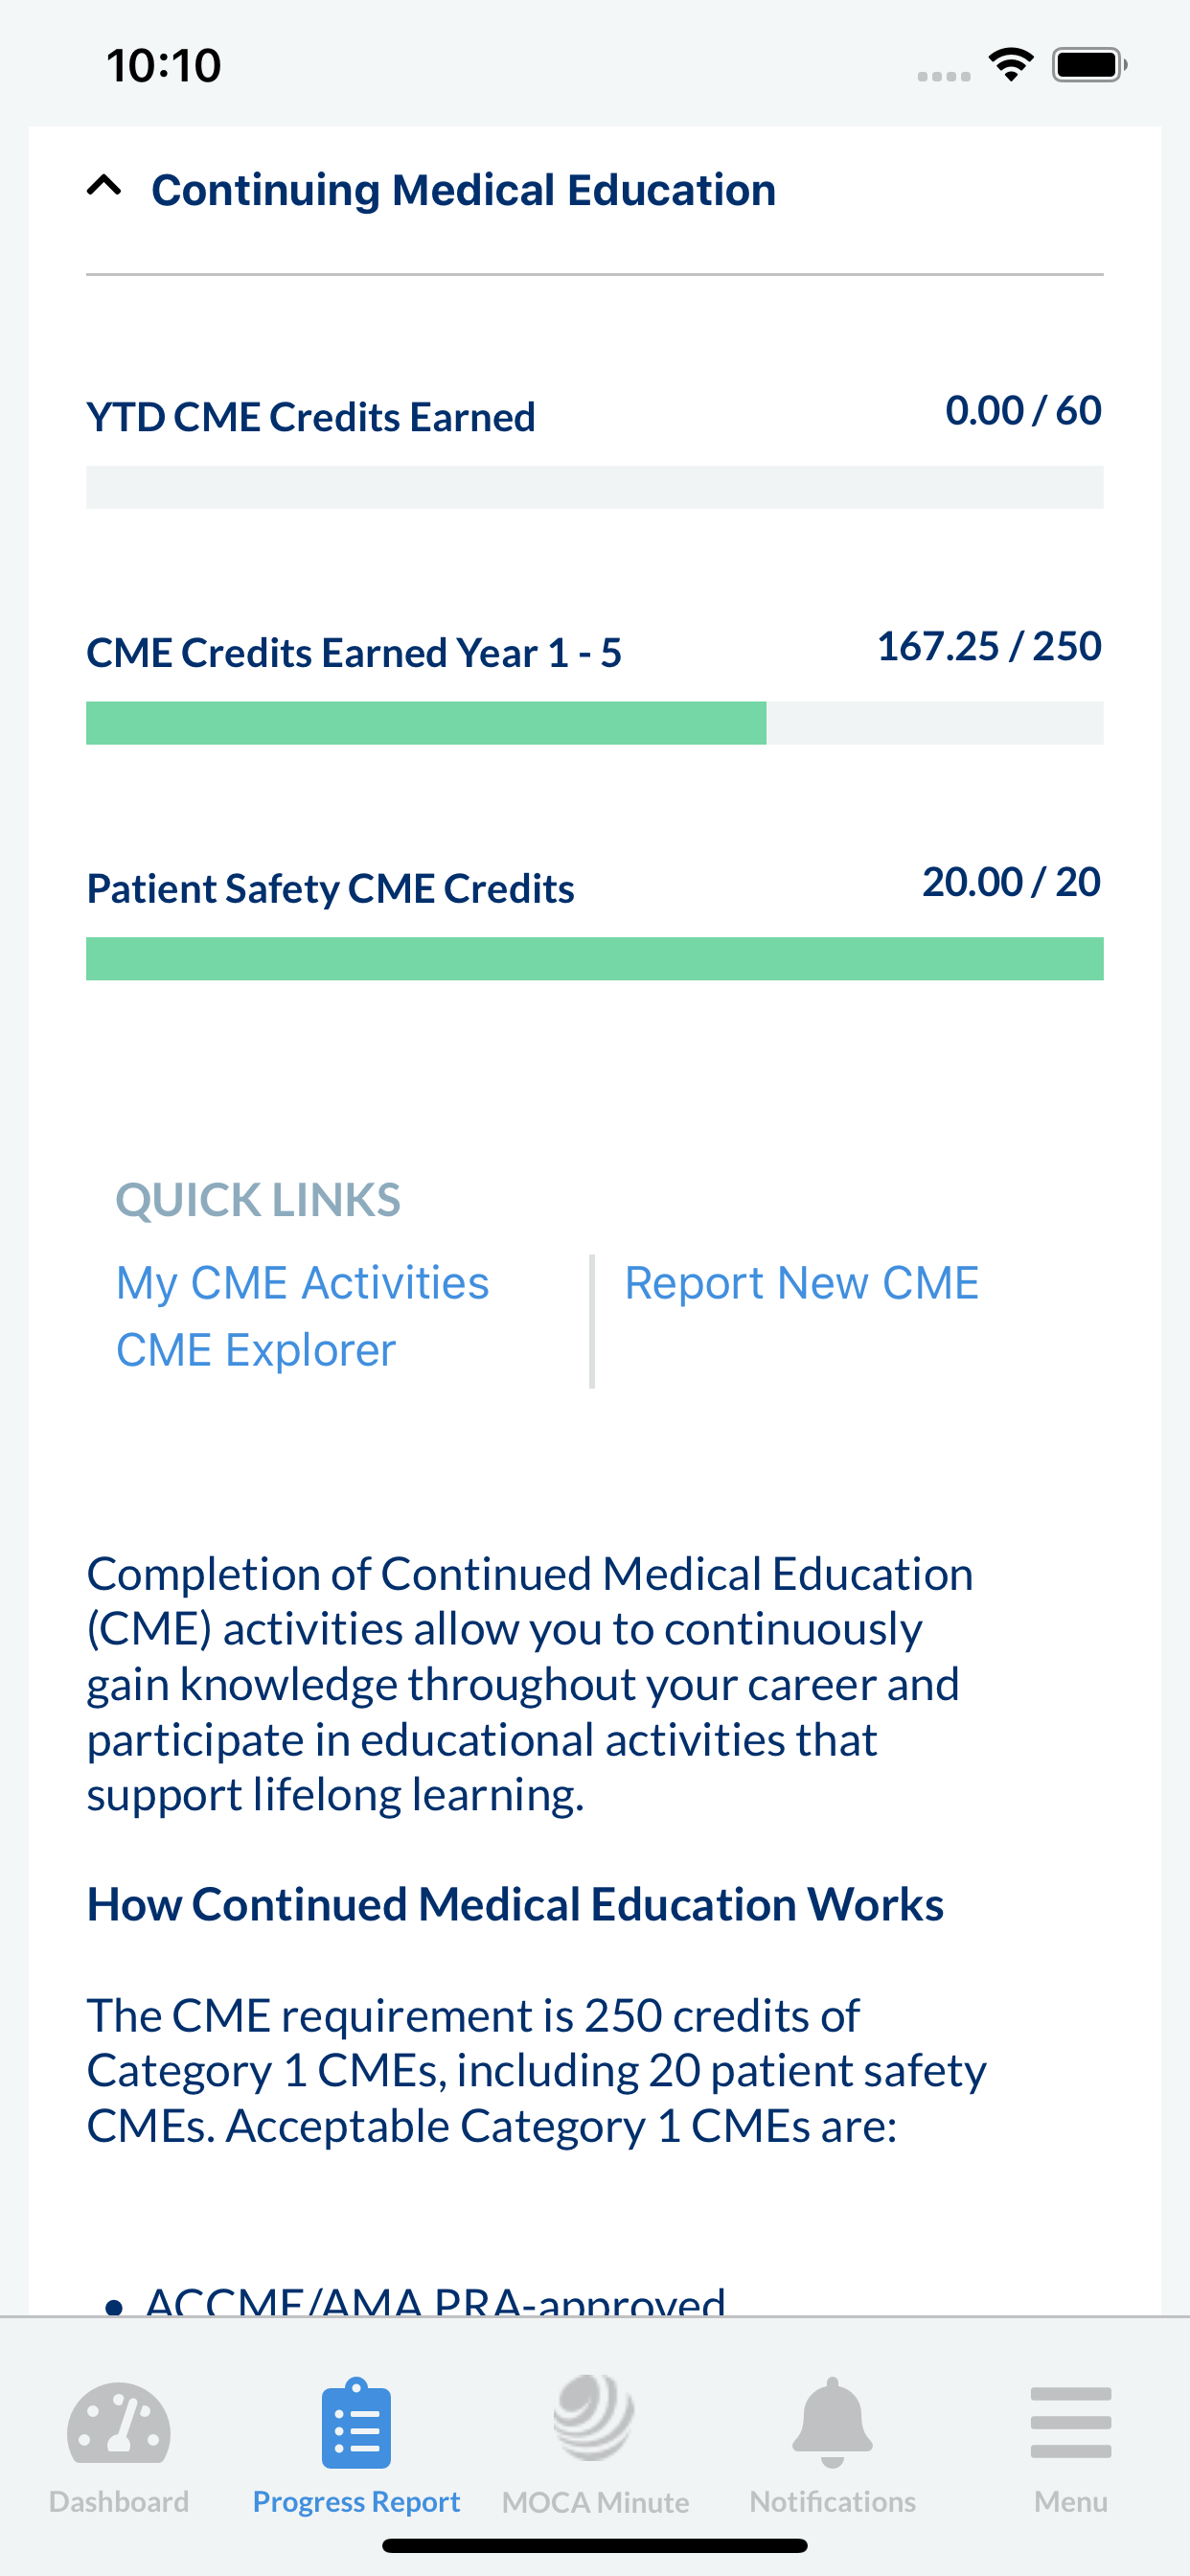Open the Report New CME link

point(802,1283)
